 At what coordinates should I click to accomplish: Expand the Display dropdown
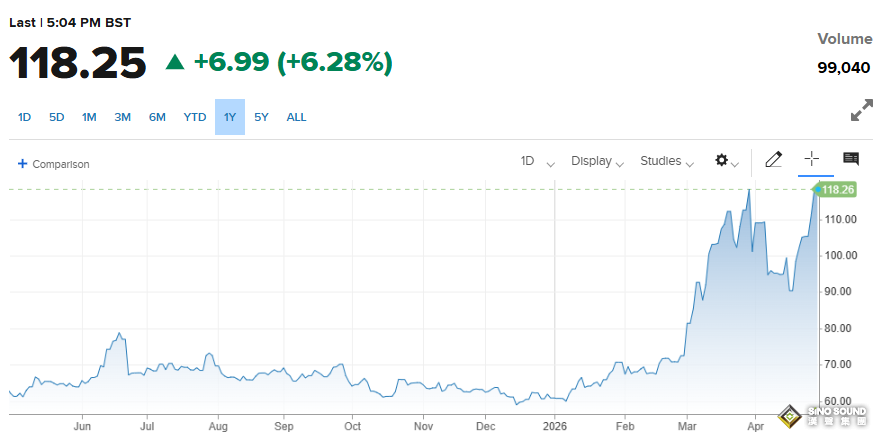[x=597, y=161]
